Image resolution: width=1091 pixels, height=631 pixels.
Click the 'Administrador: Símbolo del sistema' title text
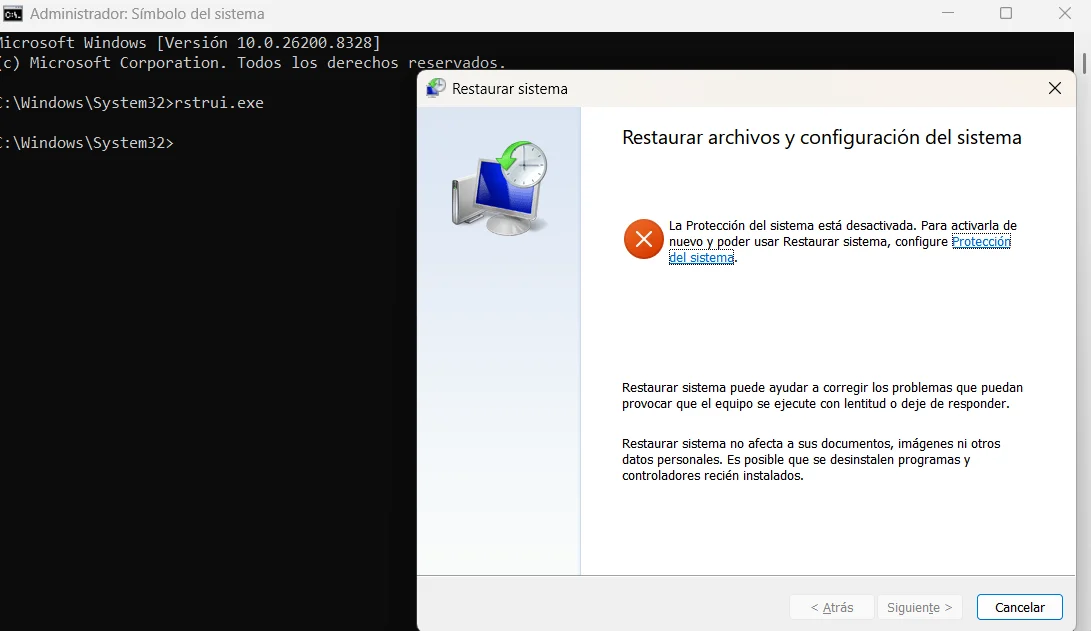(147, 14)
